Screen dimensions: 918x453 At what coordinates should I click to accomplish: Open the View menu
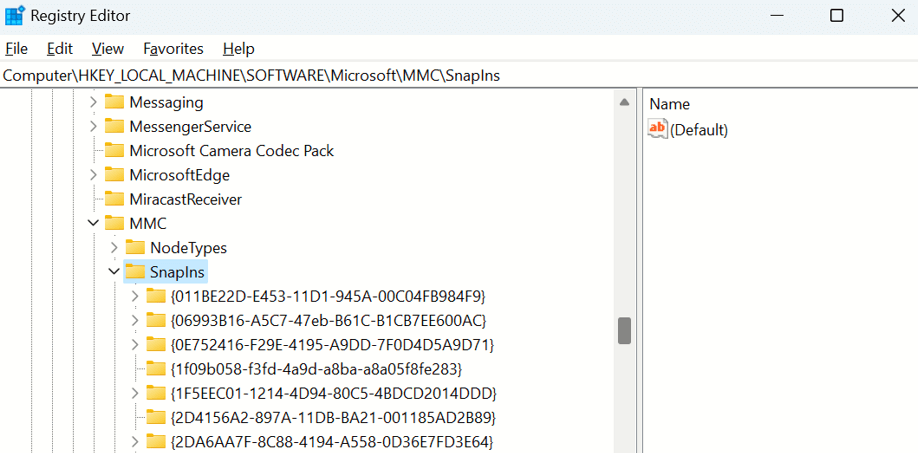click(107, 48)
